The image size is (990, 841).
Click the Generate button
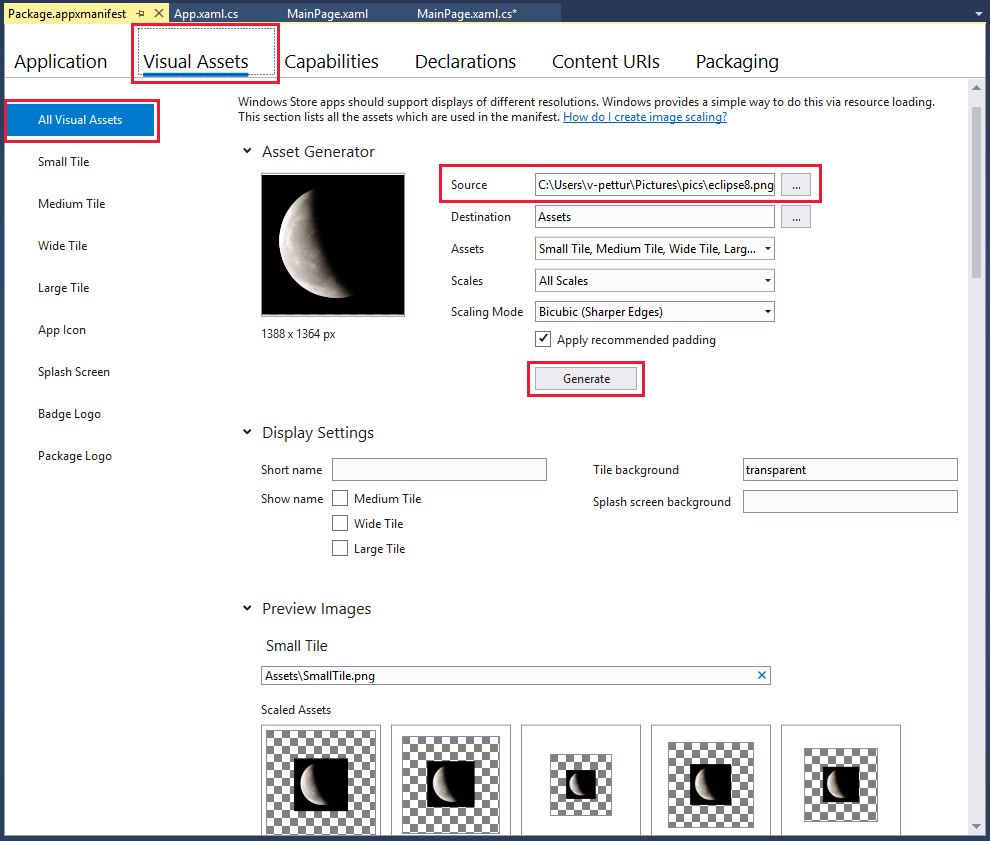[x=586, y=379]
